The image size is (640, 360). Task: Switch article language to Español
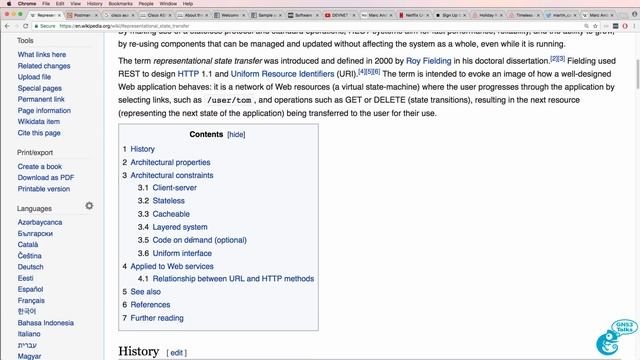(30, 289)
